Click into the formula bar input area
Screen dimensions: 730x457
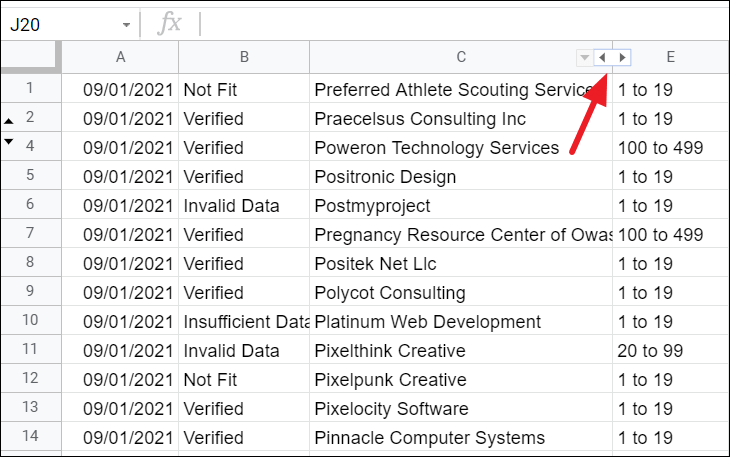point(465,24)
